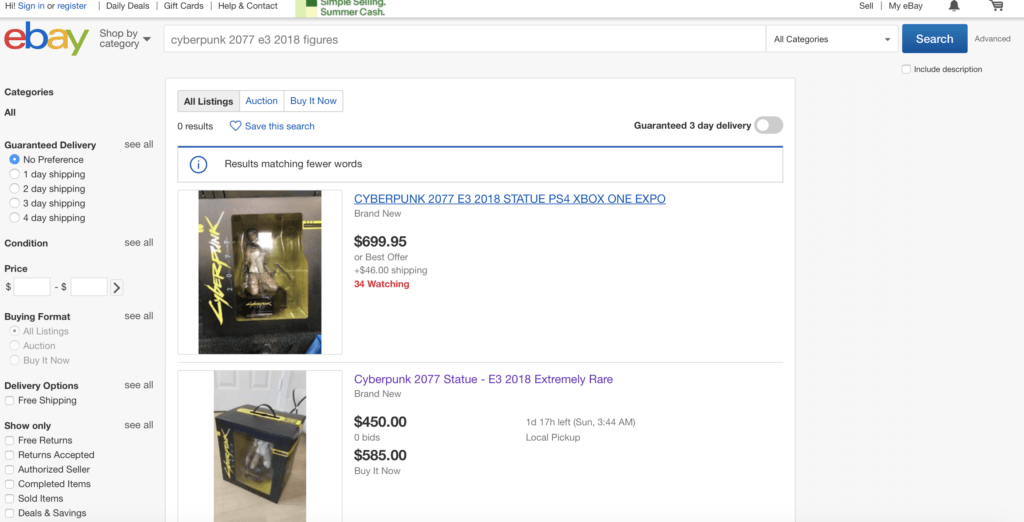Expand see all for Condition
The image size is (1024, 522).
[x=139, y=242]
